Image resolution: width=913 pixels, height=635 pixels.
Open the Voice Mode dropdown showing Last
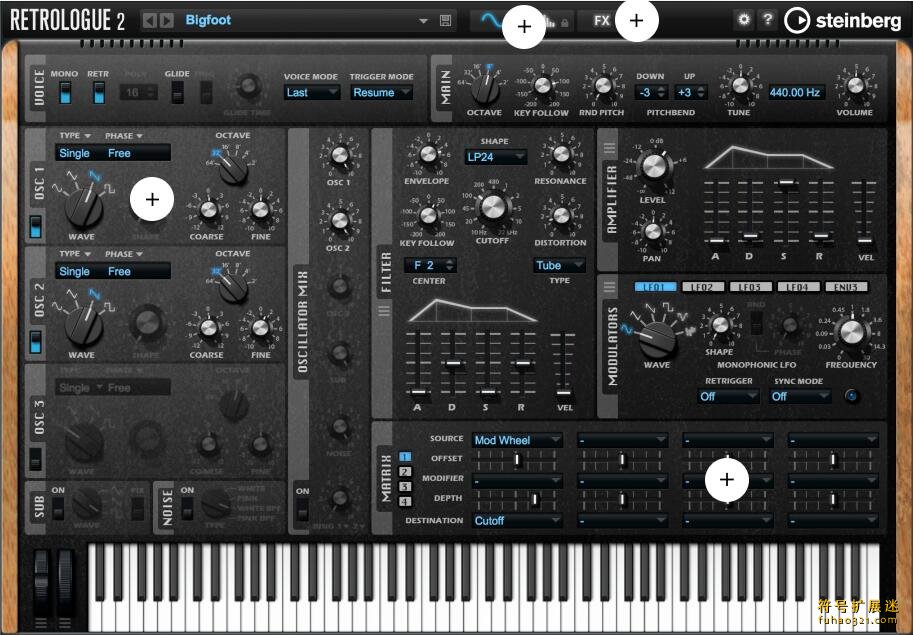pos(312,93)
